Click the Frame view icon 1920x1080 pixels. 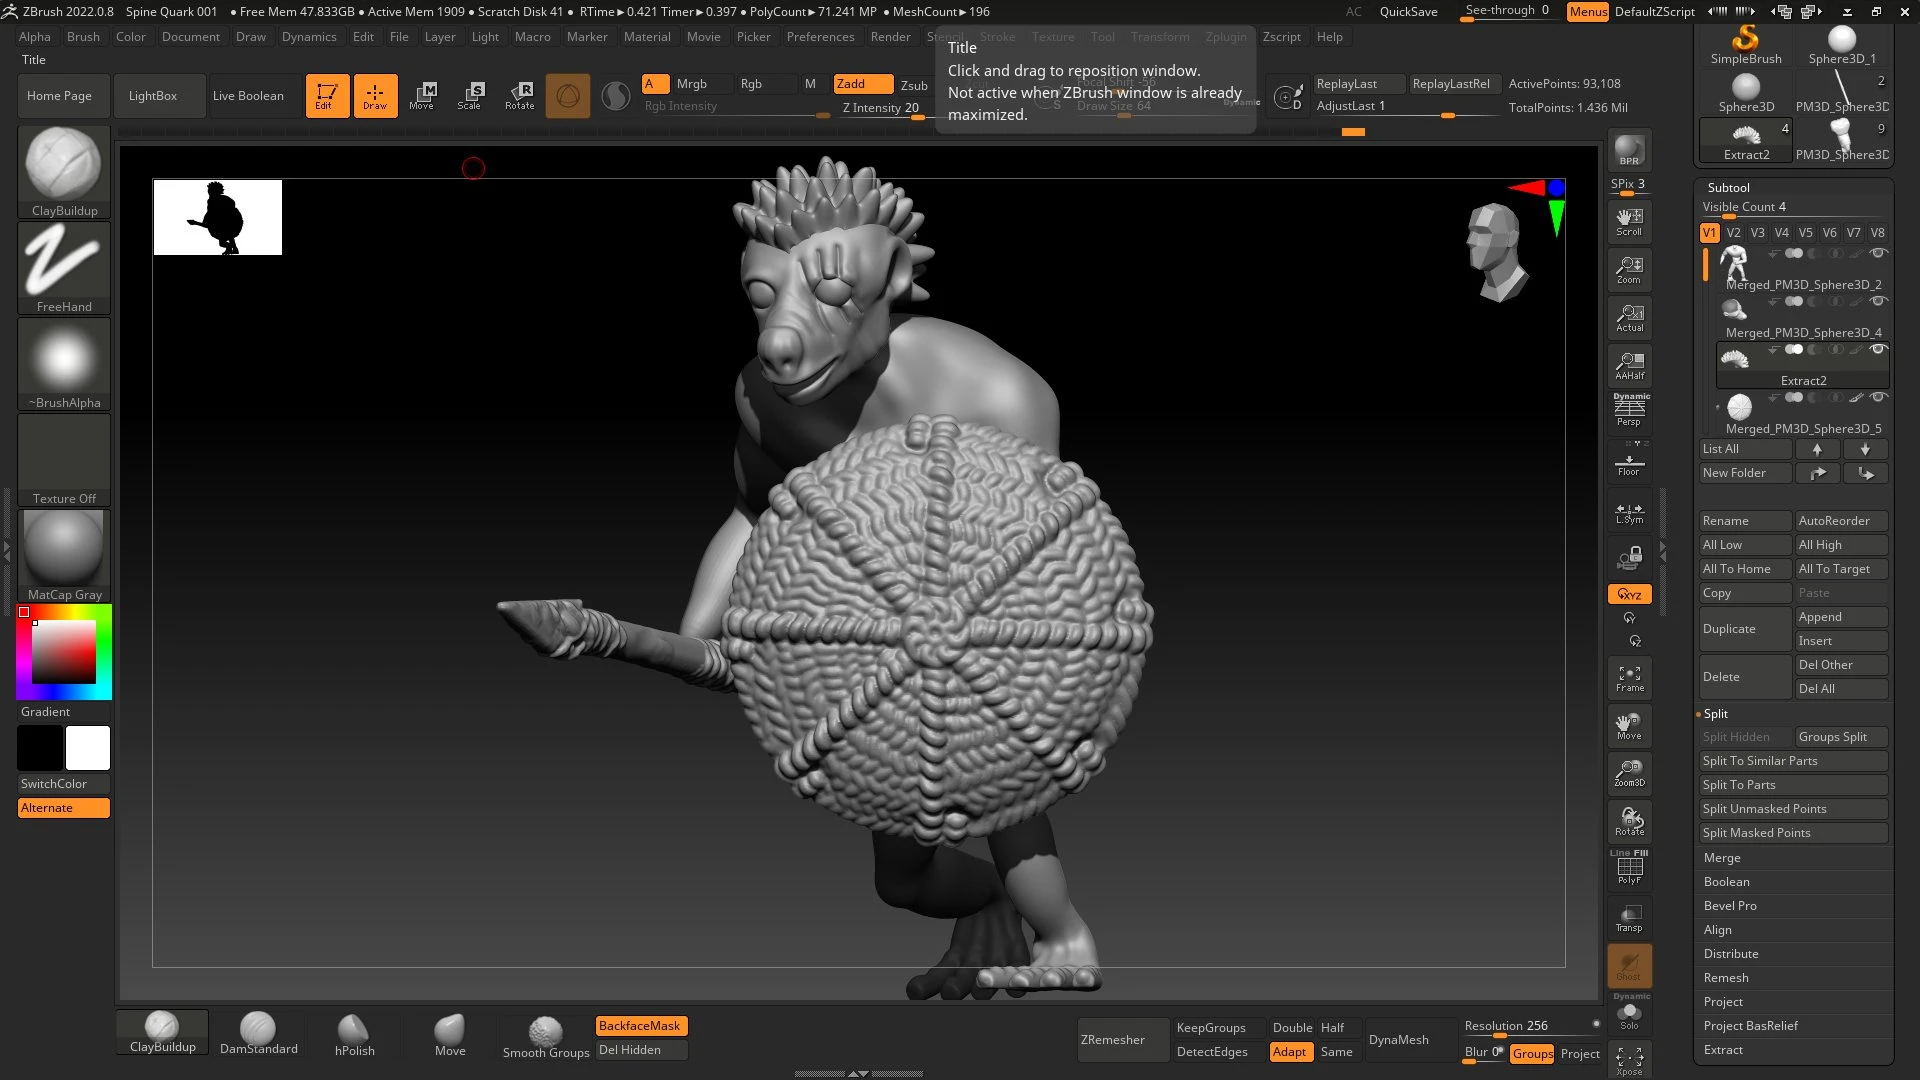pos(1629,678)
